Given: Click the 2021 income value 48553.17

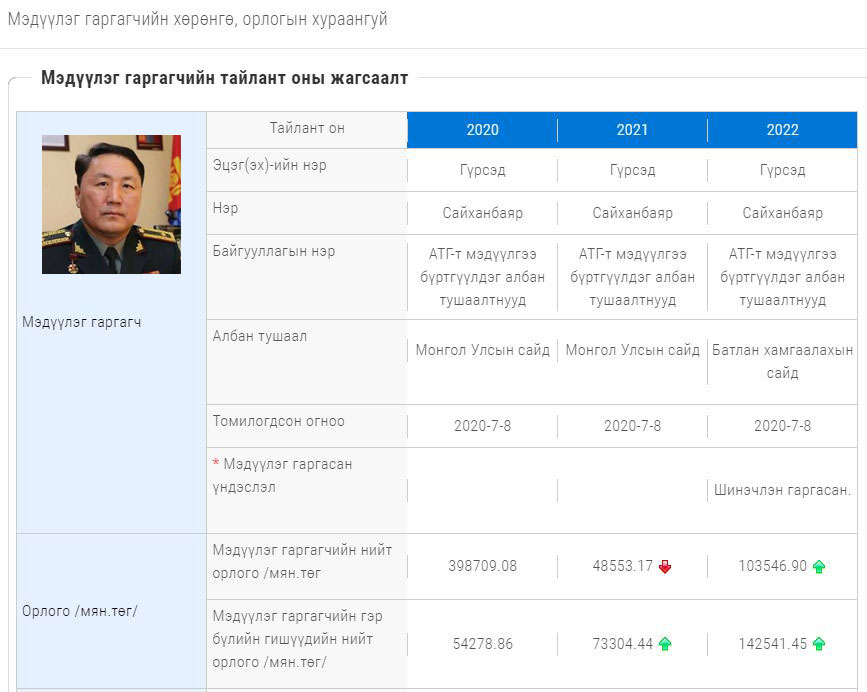Looking at the screenshot, I should click(x=623, y=567).
